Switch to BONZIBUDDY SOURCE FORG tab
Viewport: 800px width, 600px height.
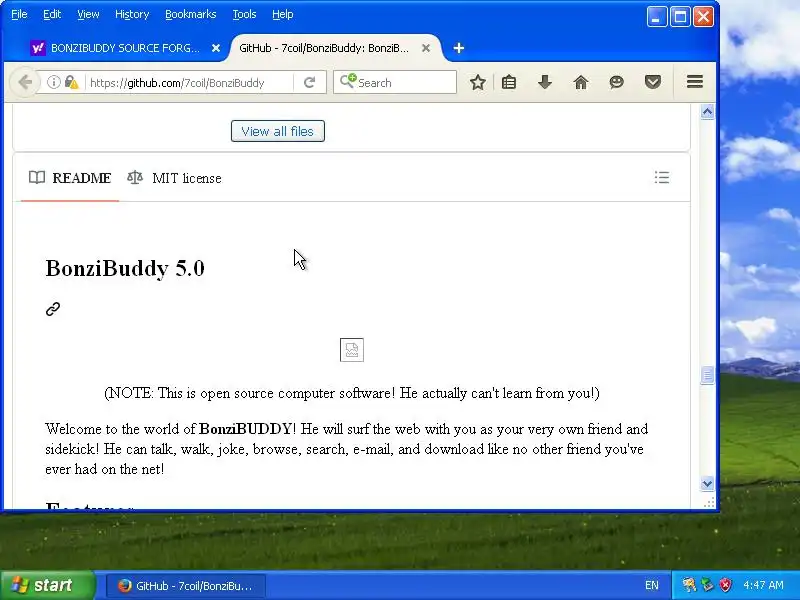[x=125, y=48]
